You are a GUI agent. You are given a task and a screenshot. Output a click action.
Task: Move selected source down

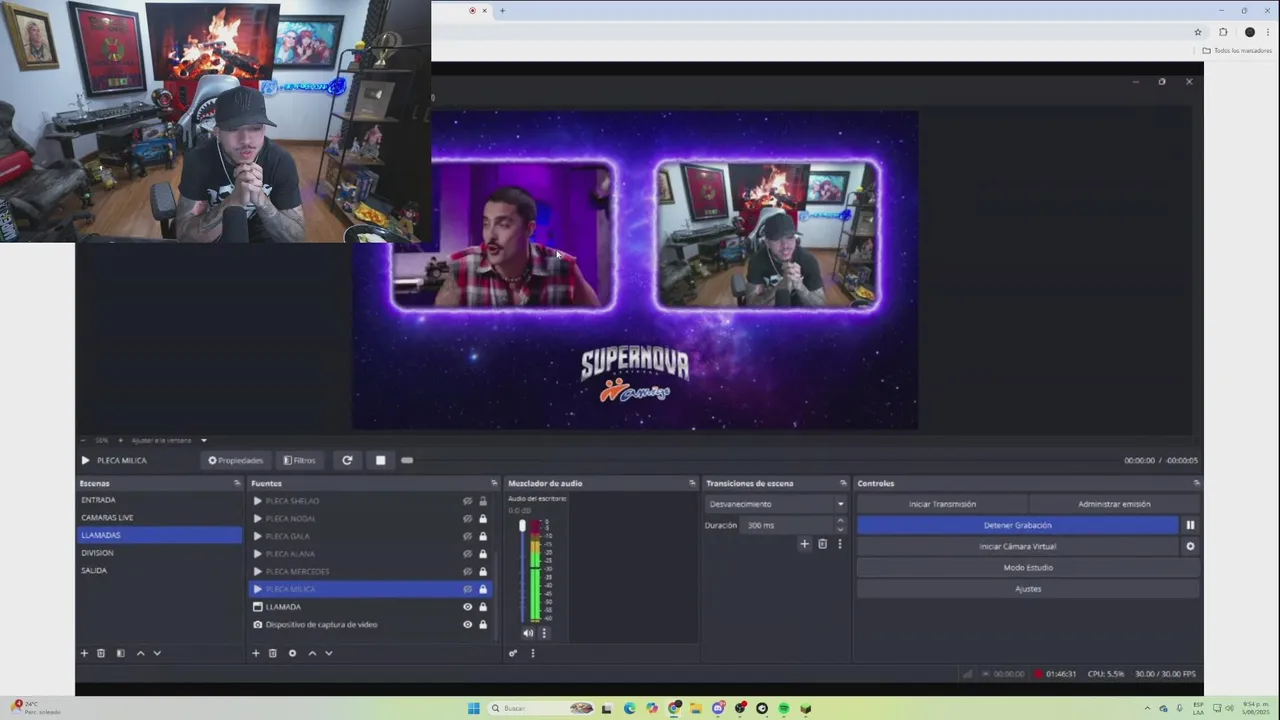329,653
